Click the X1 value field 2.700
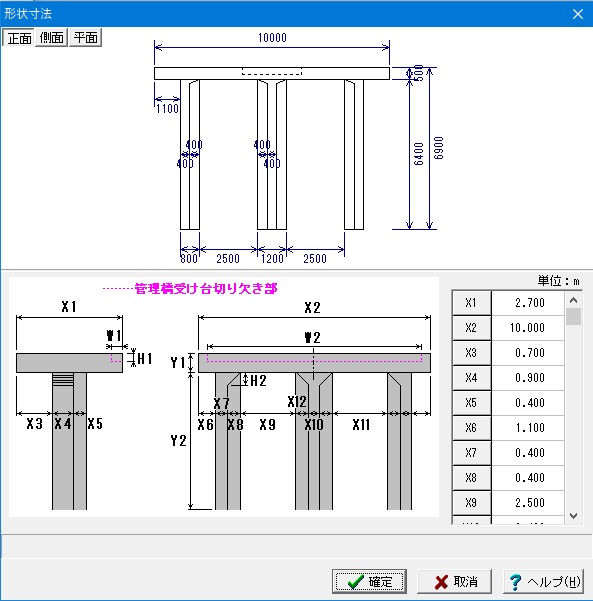Viewport: 593px width, 601px height. coord(528,303)
